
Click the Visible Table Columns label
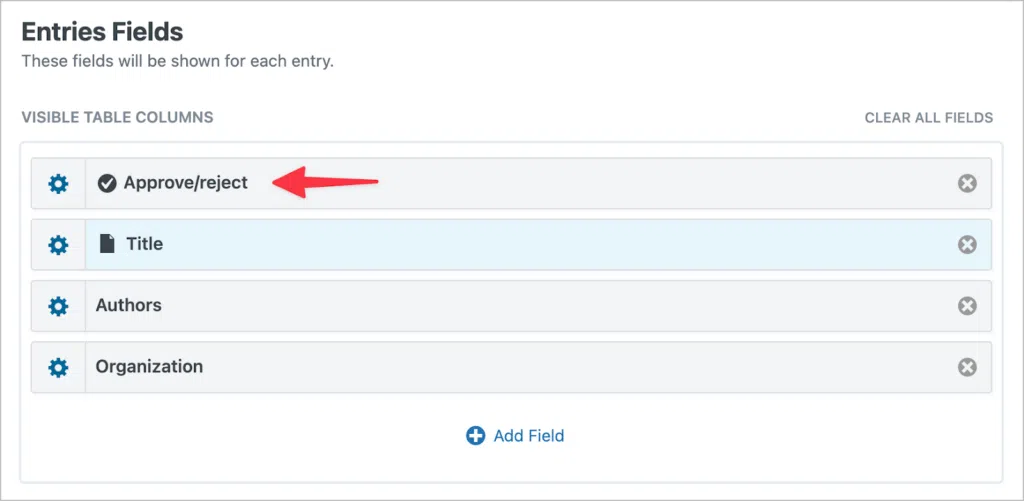(x=118, y=118)
